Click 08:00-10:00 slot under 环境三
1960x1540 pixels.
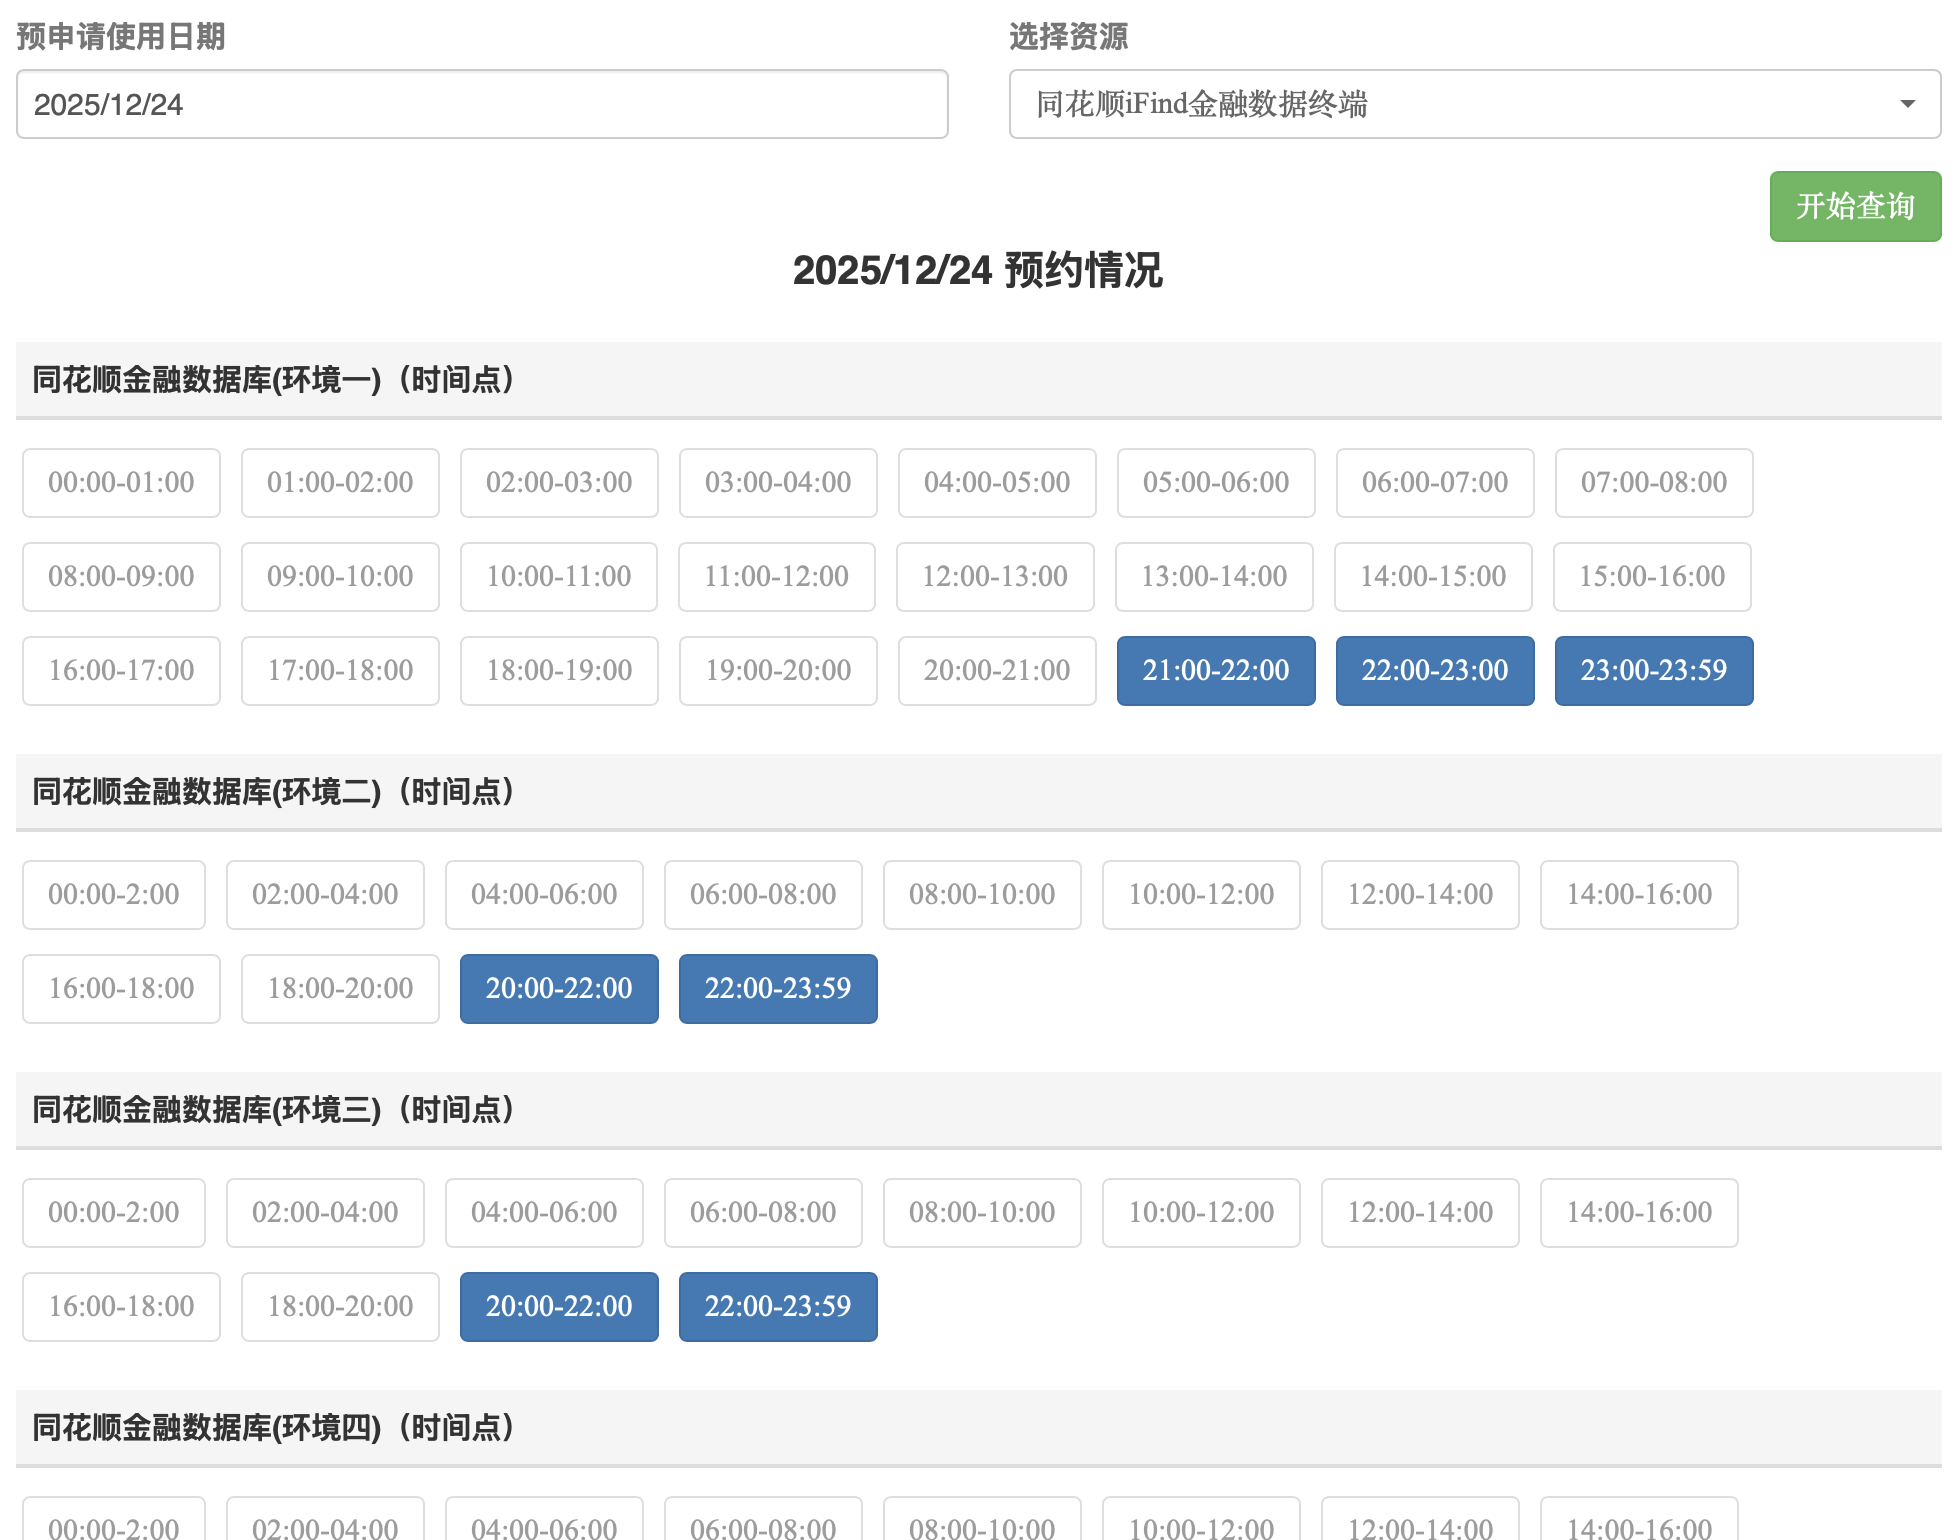[981, 1212]
